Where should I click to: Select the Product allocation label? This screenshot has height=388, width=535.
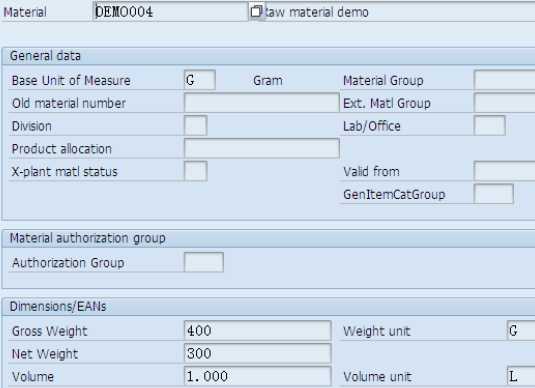click(x=62, y=149)
